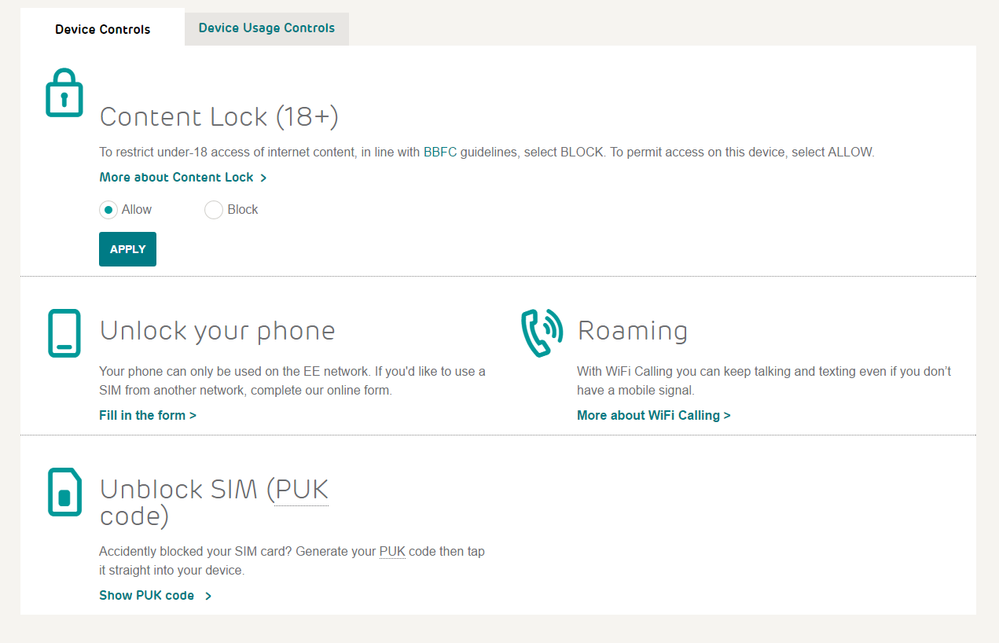Open the Device Controls tab

point(102,29)
